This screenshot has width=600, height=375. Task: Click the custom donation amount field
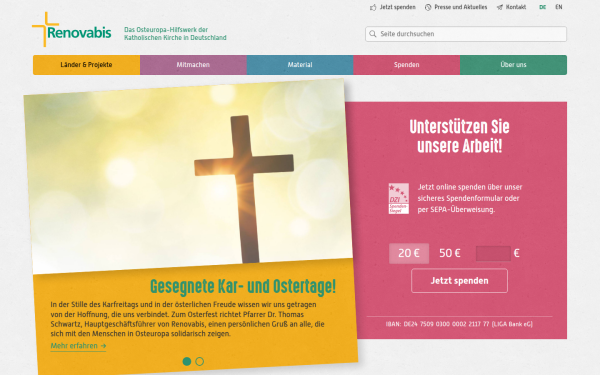[493, 253]
